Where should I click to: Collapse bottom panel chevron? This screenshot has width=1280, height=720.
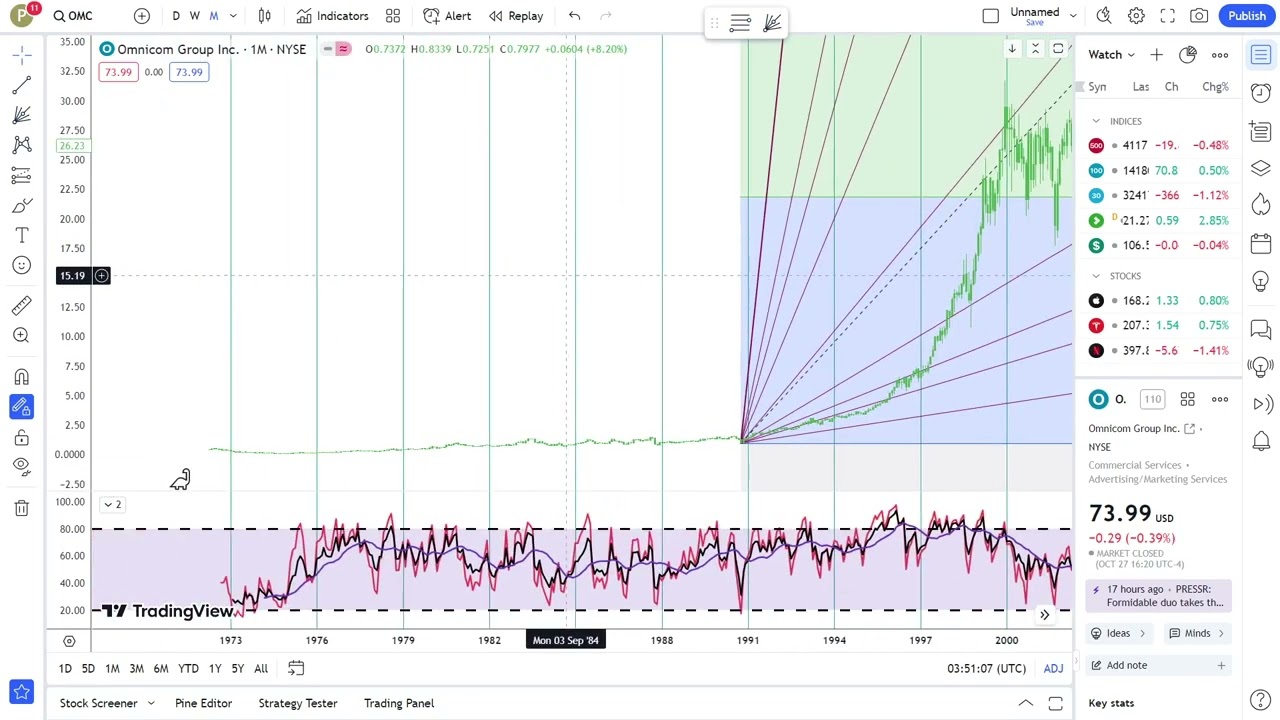tap(1025, 704)
